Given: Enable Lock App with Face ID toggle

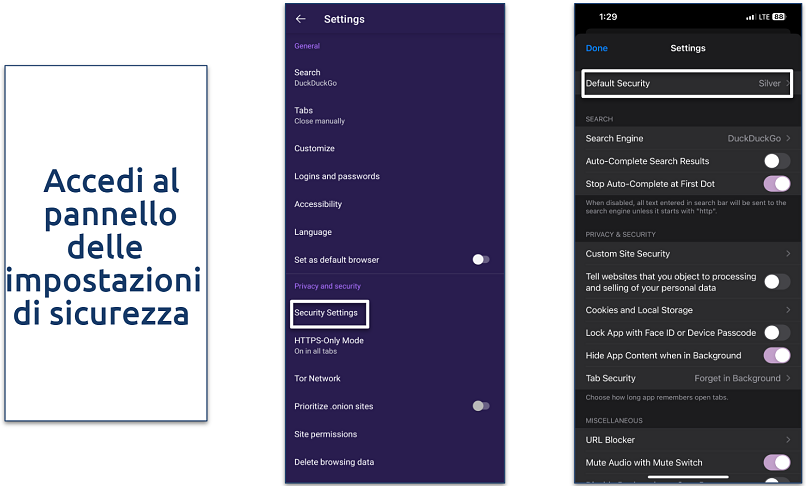Looking at the screenshot, I should (x=776, y=333).
